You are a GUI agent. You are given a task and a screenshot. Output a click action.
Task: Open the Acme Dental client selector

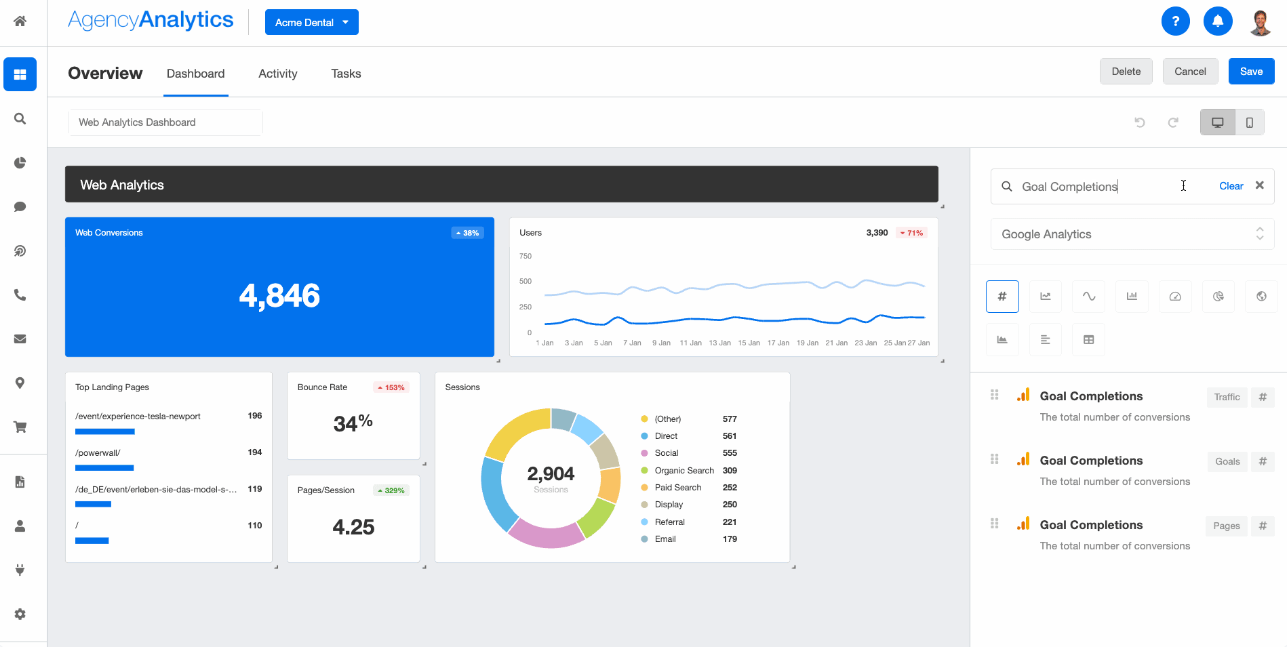[x=311, y=20]
